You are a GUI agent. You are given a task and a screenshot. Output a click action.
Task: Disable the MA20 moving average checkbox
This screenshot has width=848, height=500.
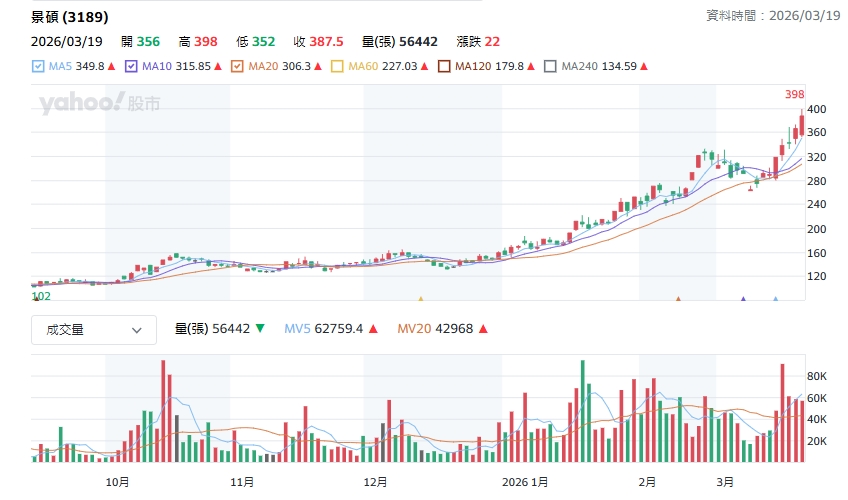pos(237,67)
